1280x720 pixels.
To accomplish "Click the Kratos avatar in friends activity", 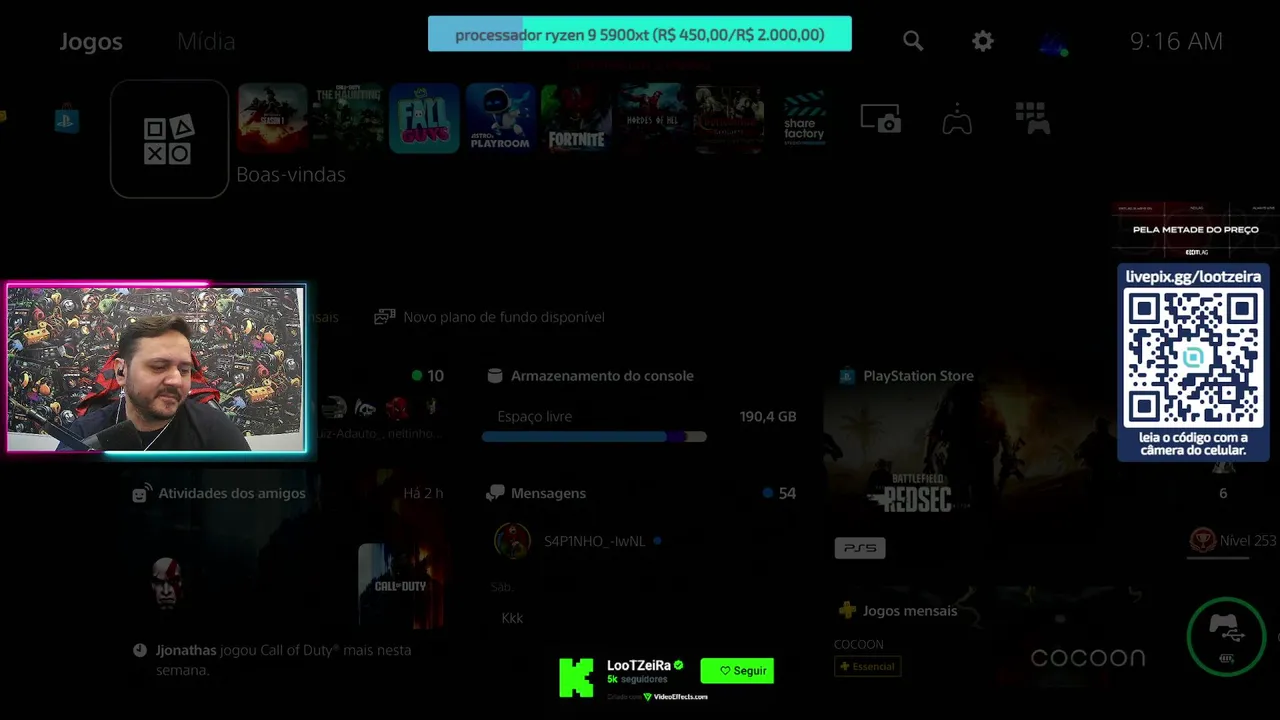I will click(x=167, y=582).
